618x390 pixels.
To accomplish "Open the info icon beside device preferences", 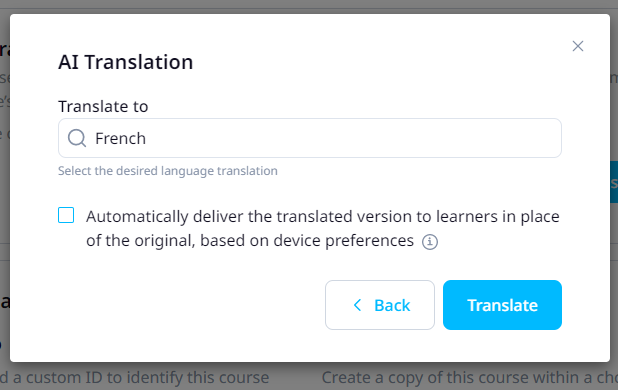I will [x=430, y=242].
